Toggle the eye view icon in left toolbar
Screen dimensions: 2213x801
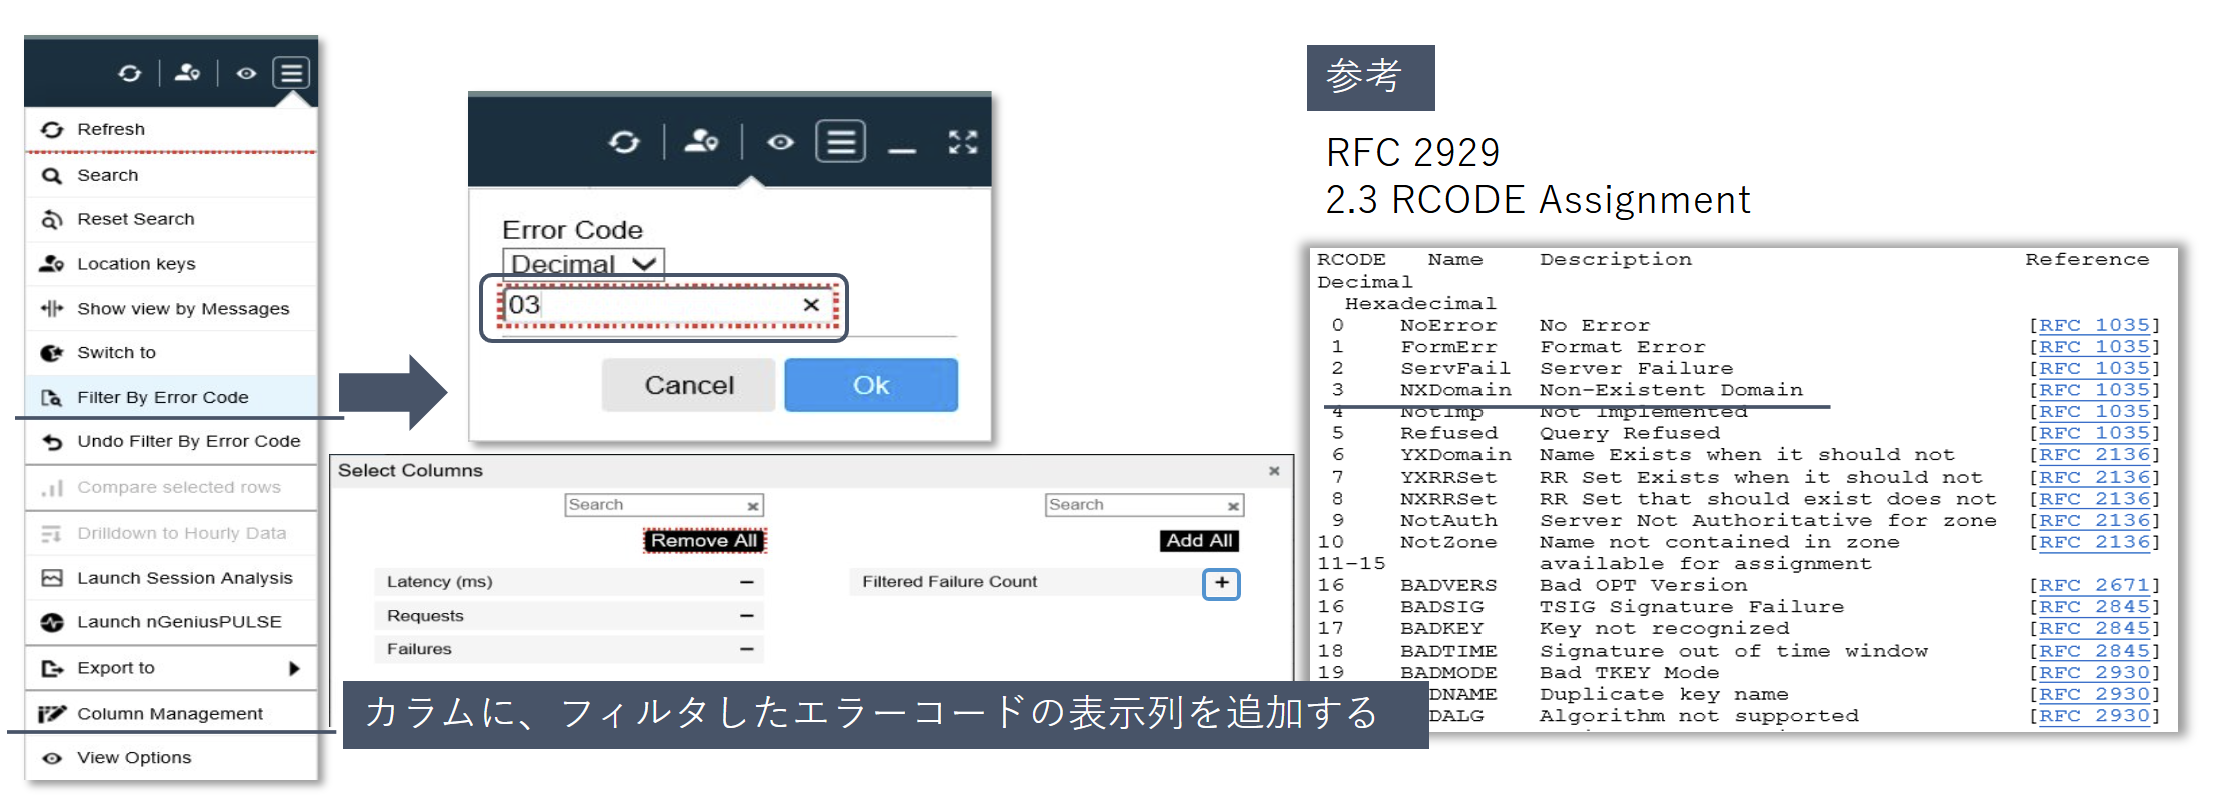click(246, 73)
